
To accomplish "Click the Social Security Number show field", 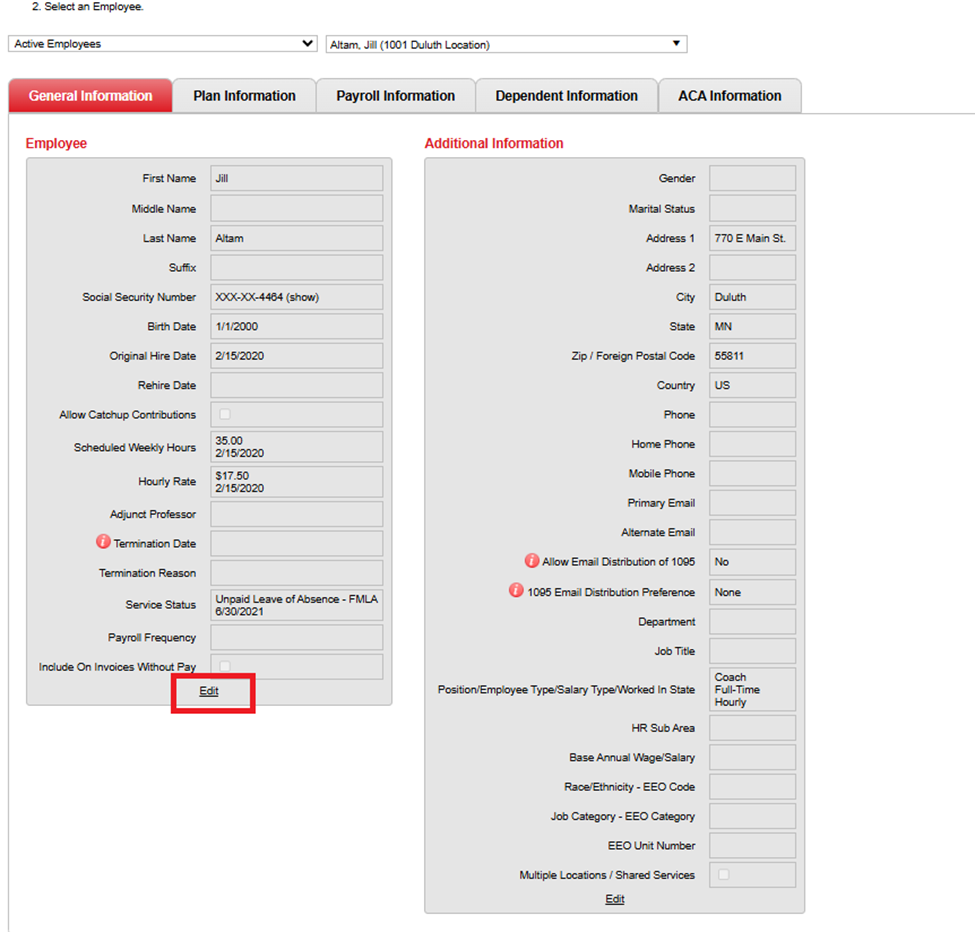I will pyautogui.click(x=296, y=297).
